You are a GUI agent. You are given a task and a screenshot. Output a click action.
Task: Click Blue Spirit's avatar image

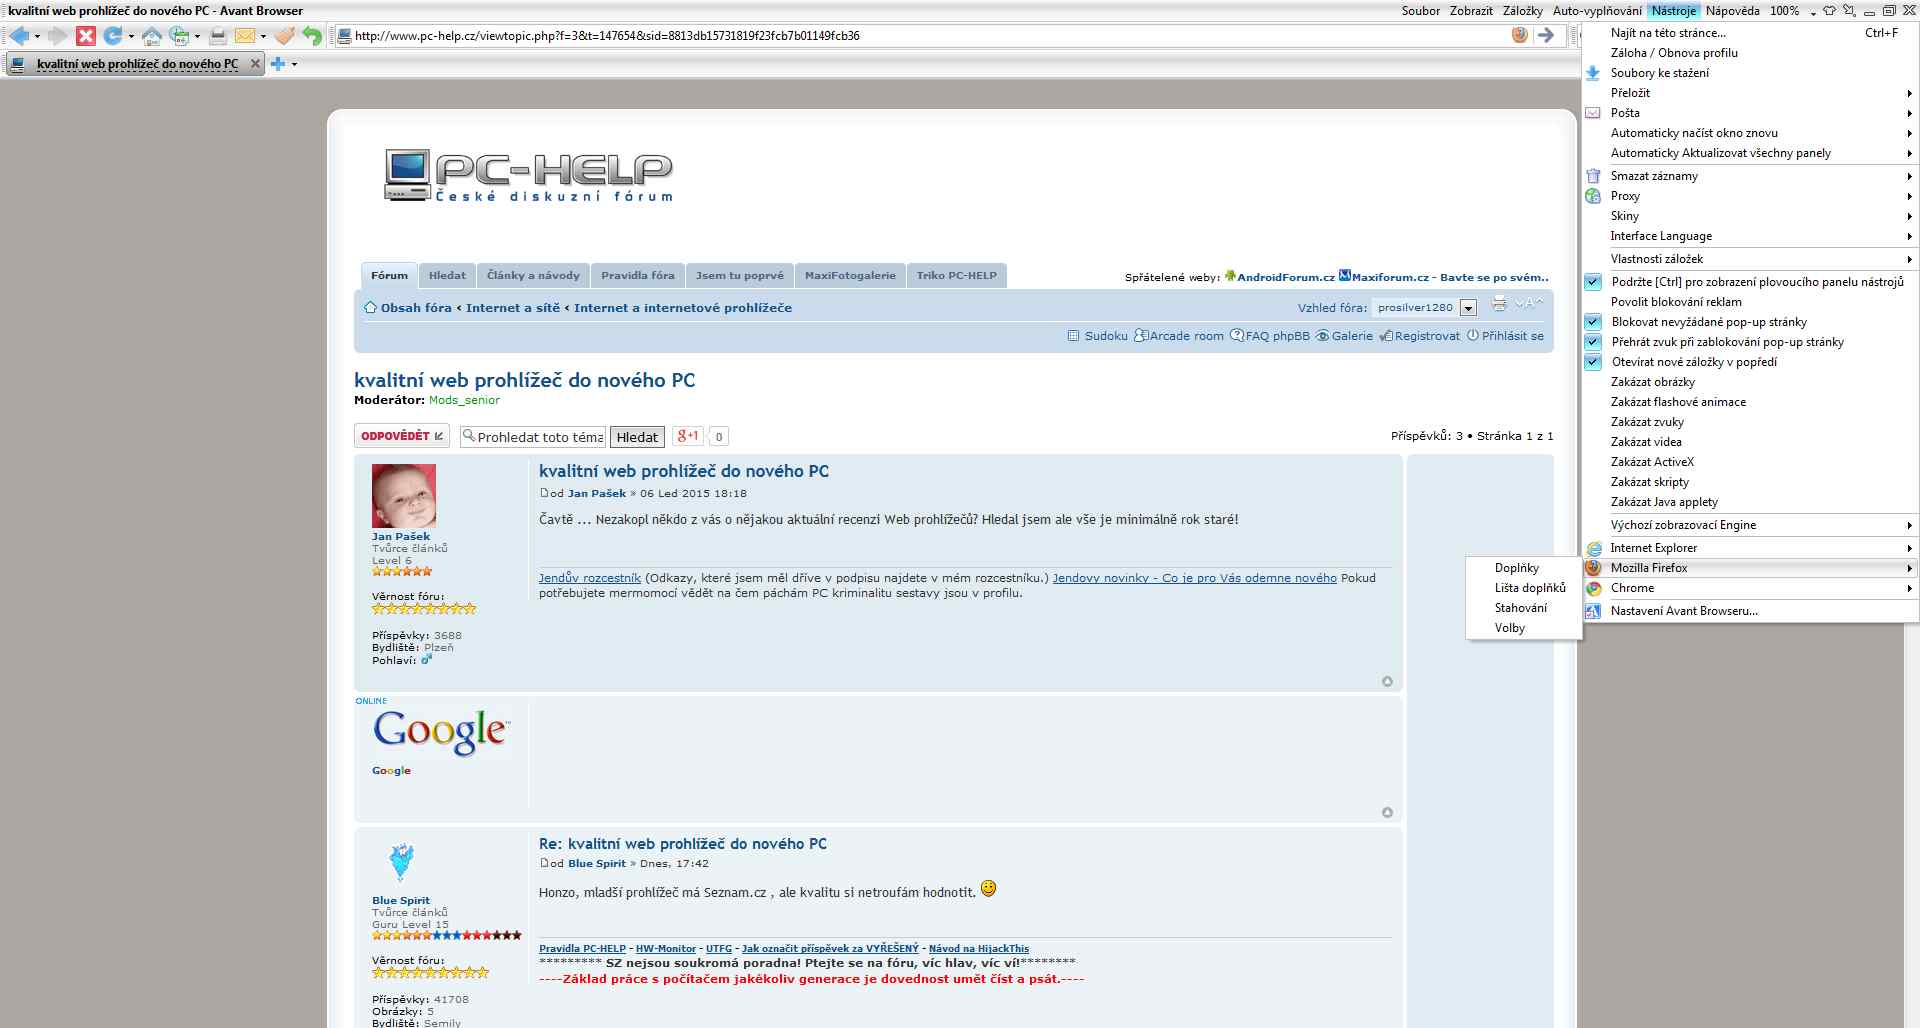[x=401, y=861]
